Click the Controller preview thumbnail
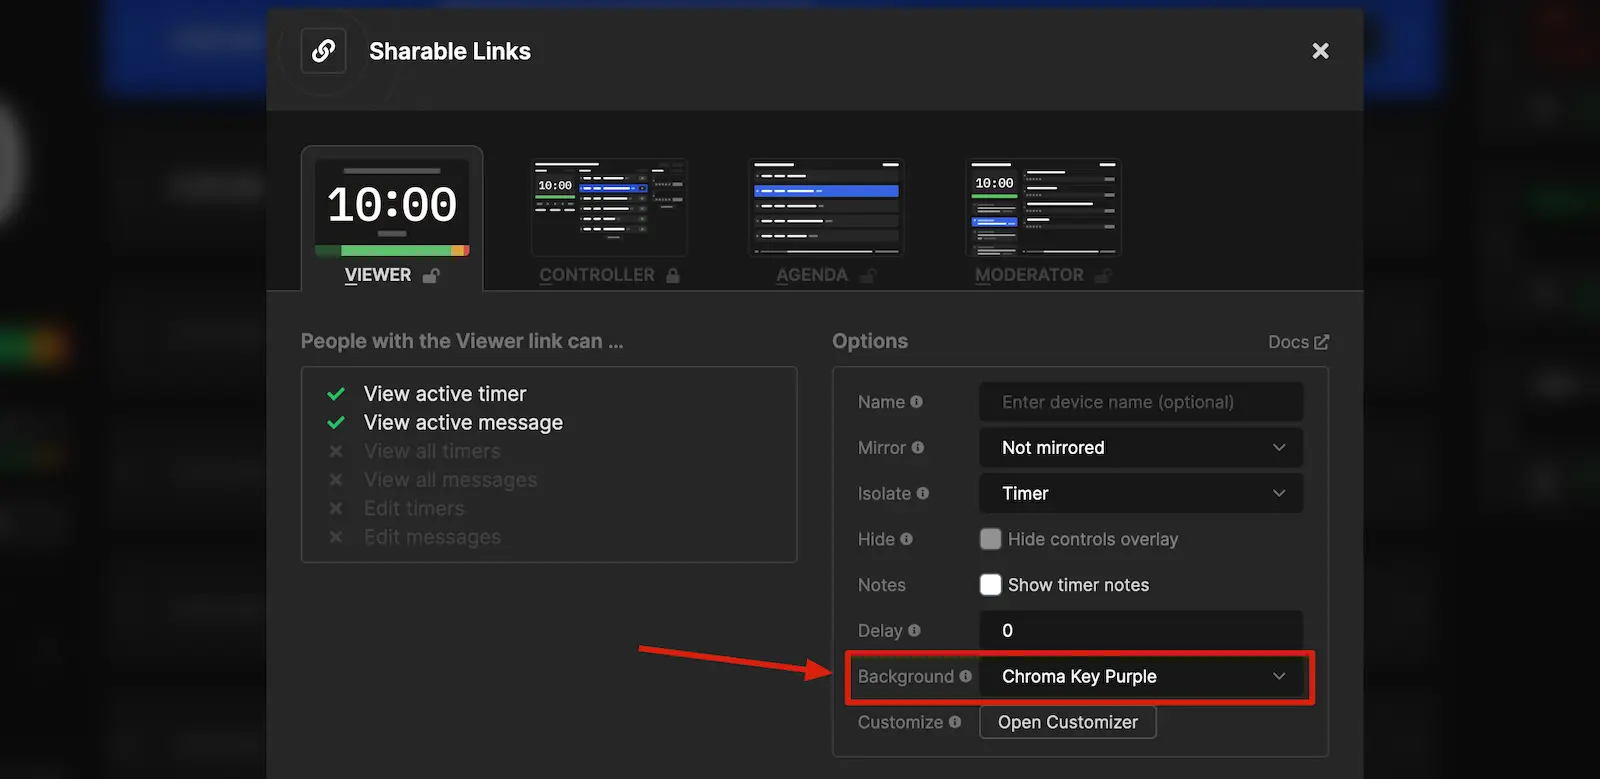The image size is (1600, 779). coord(609,208)
